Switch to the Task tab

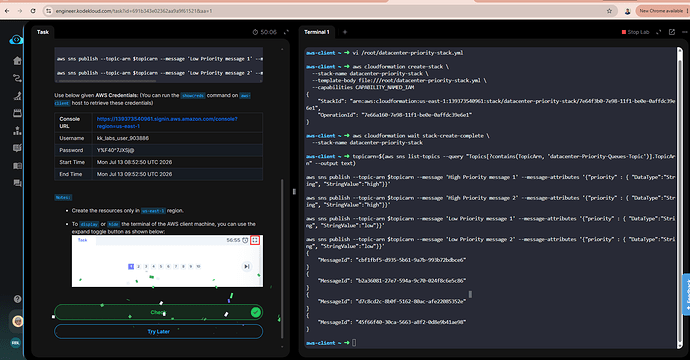[x=43, y=32]
